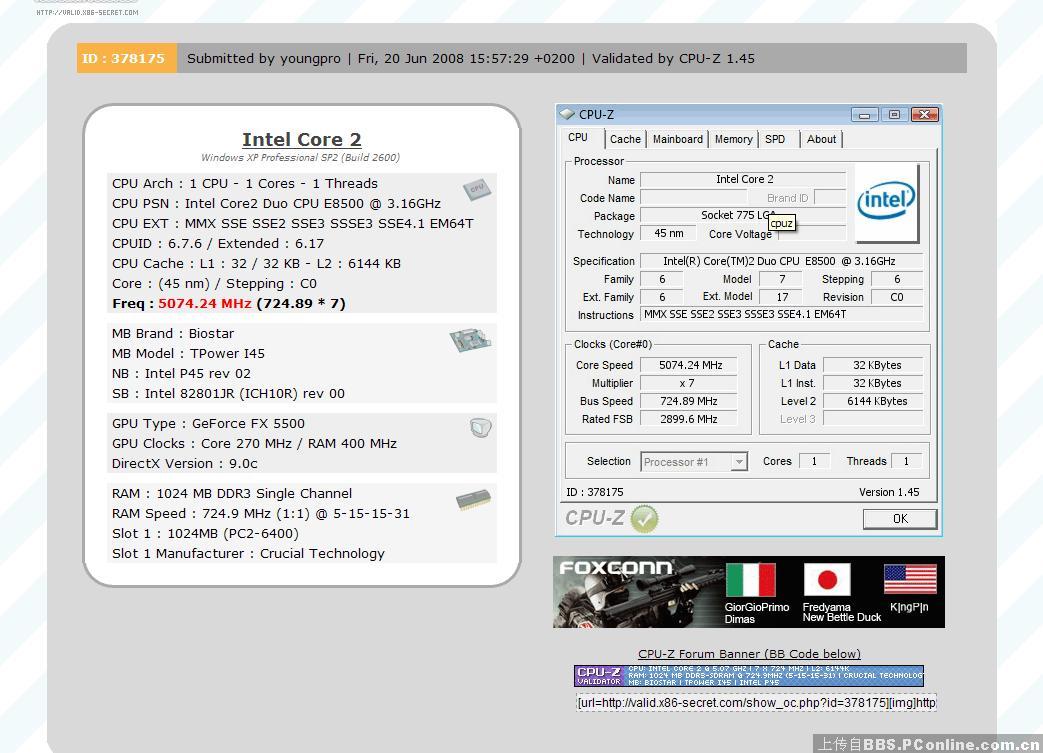Click the red 5074.24 MHz frequency text

[205, 303]
